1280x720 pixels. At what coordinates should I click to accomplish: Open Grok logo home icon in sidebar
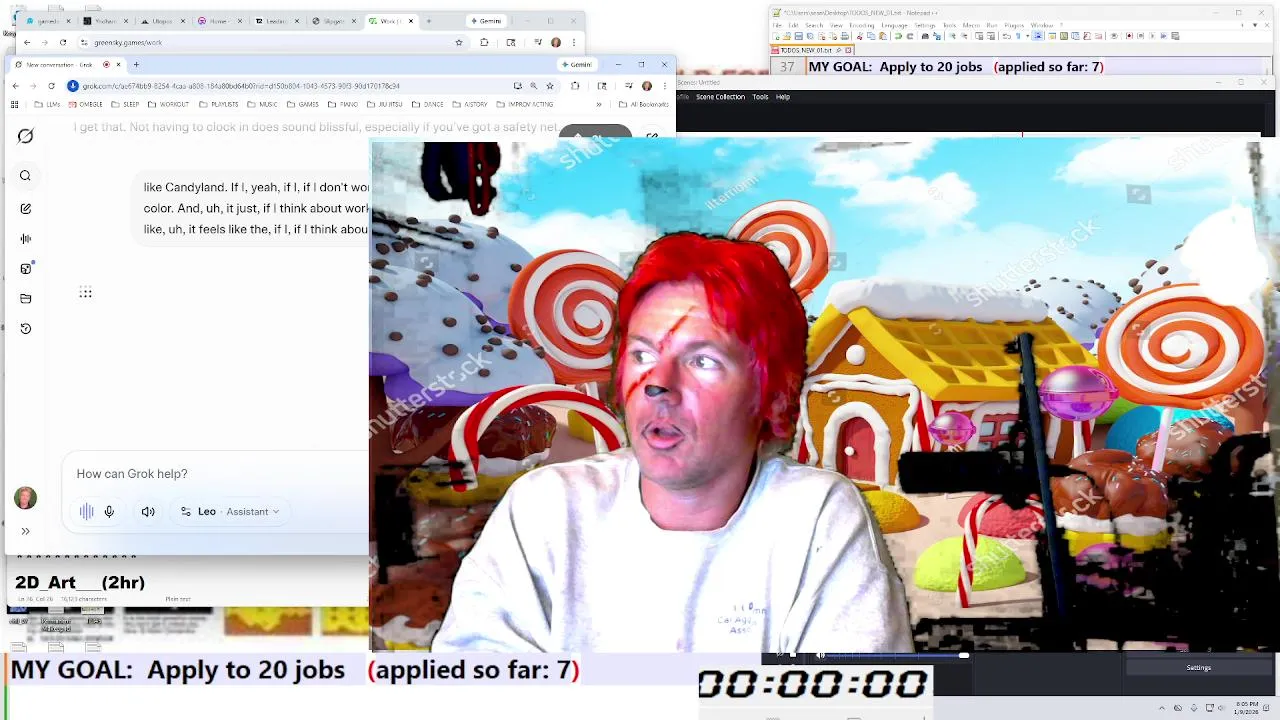pos(25,136)
